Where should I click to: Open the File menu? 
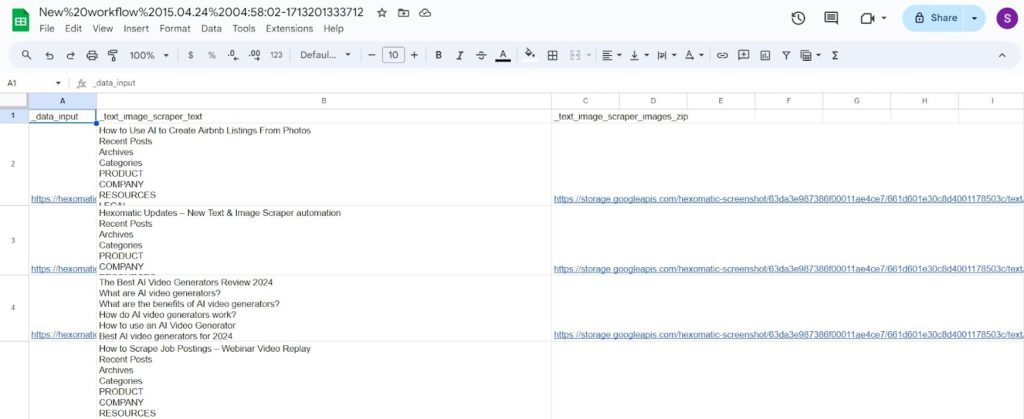(47, 29)
